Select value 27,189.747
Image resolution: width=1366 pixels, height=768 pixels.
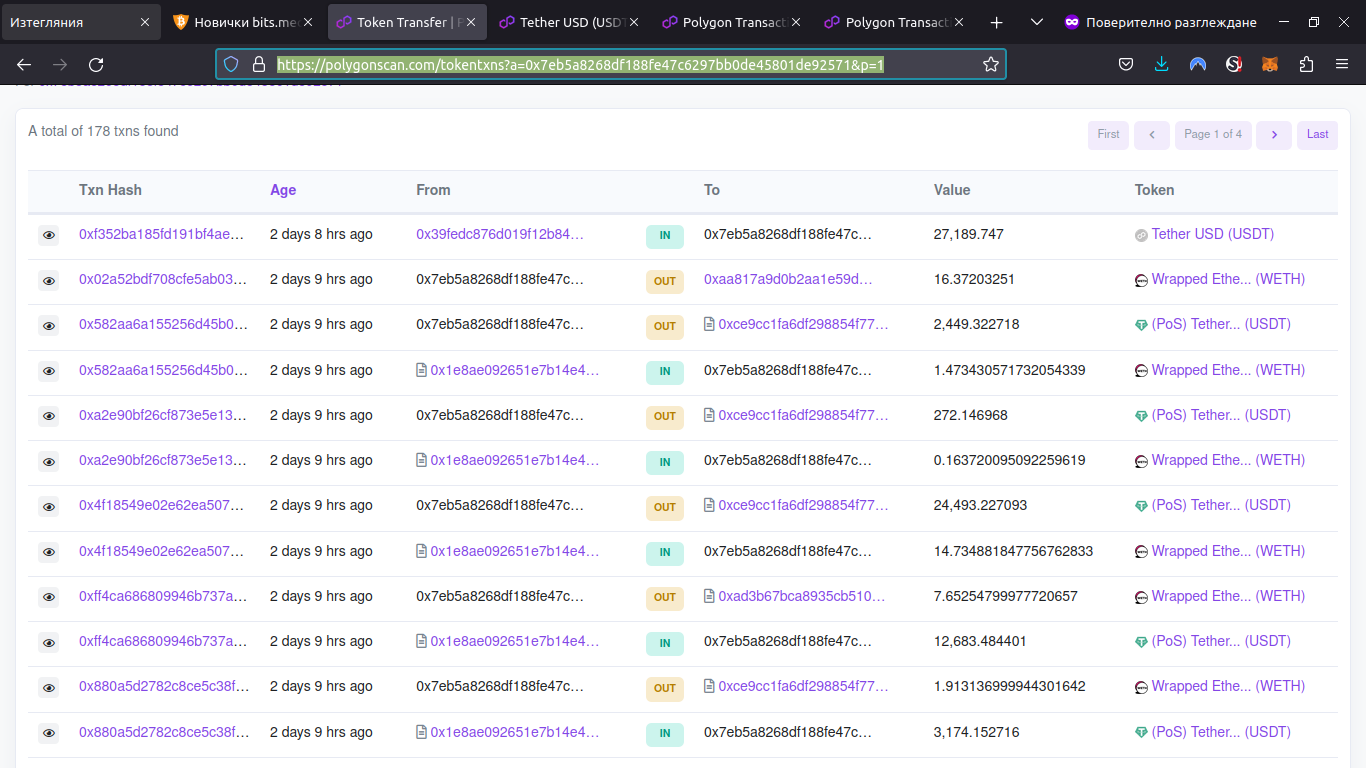coord(969,234)
